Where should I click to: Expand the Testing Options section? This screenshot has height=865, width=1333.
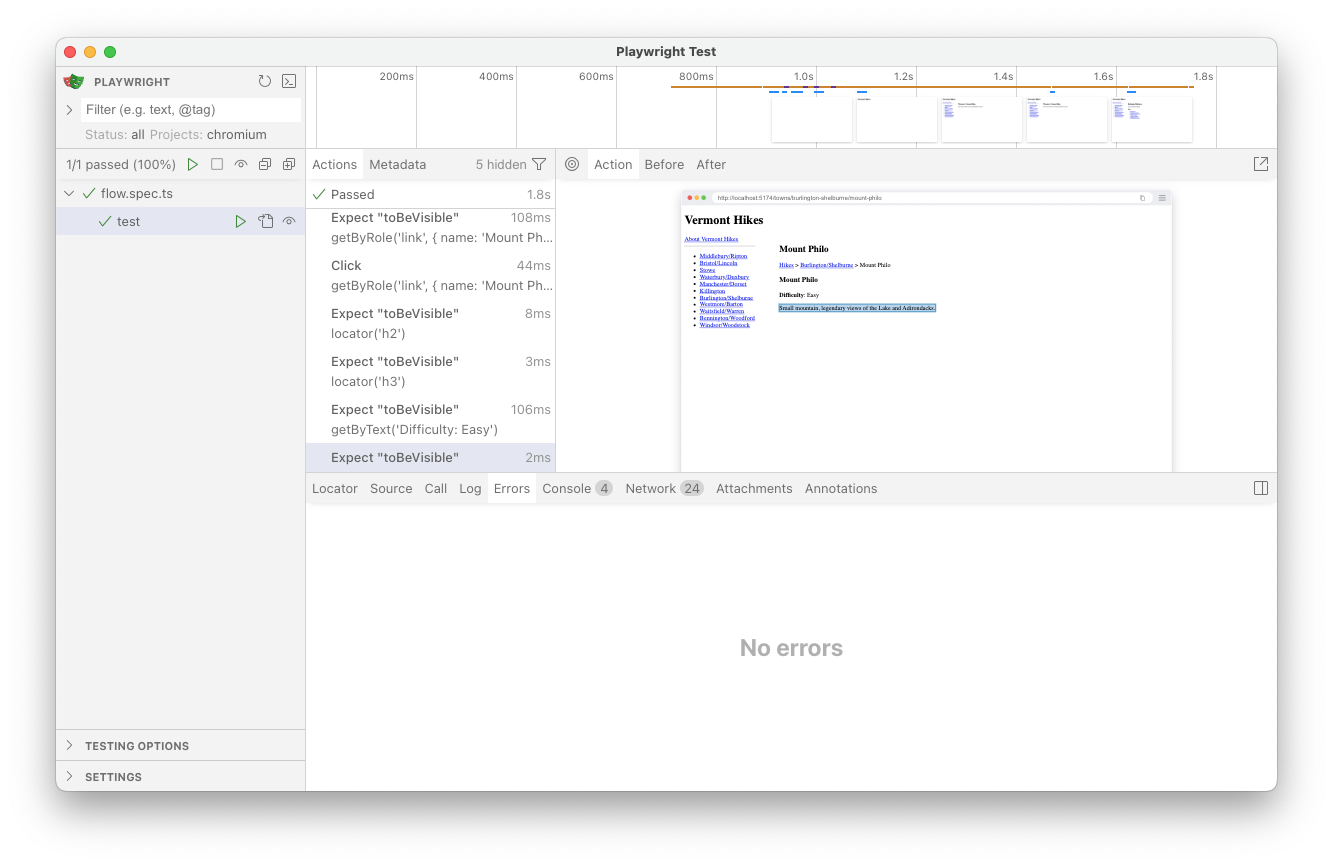[137, 746]
